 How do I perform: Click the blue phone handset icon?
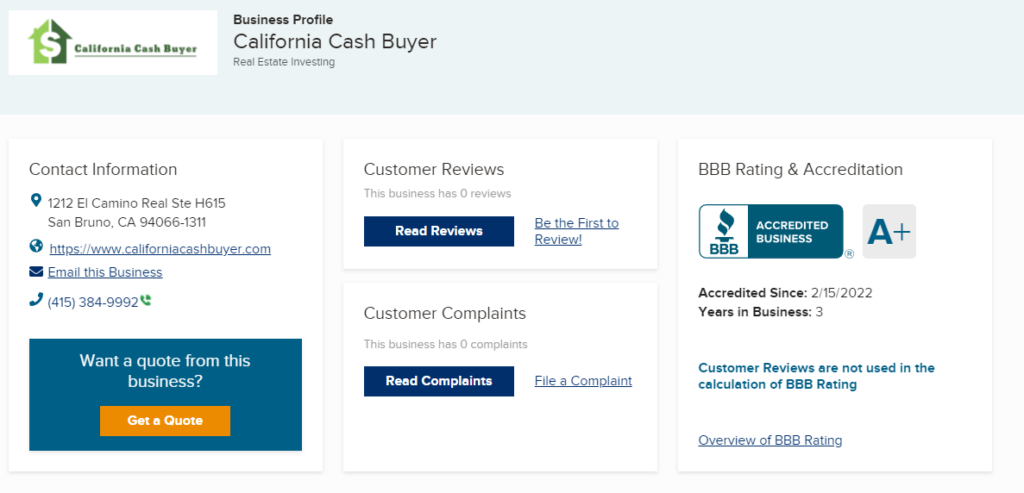coord(36,300)
